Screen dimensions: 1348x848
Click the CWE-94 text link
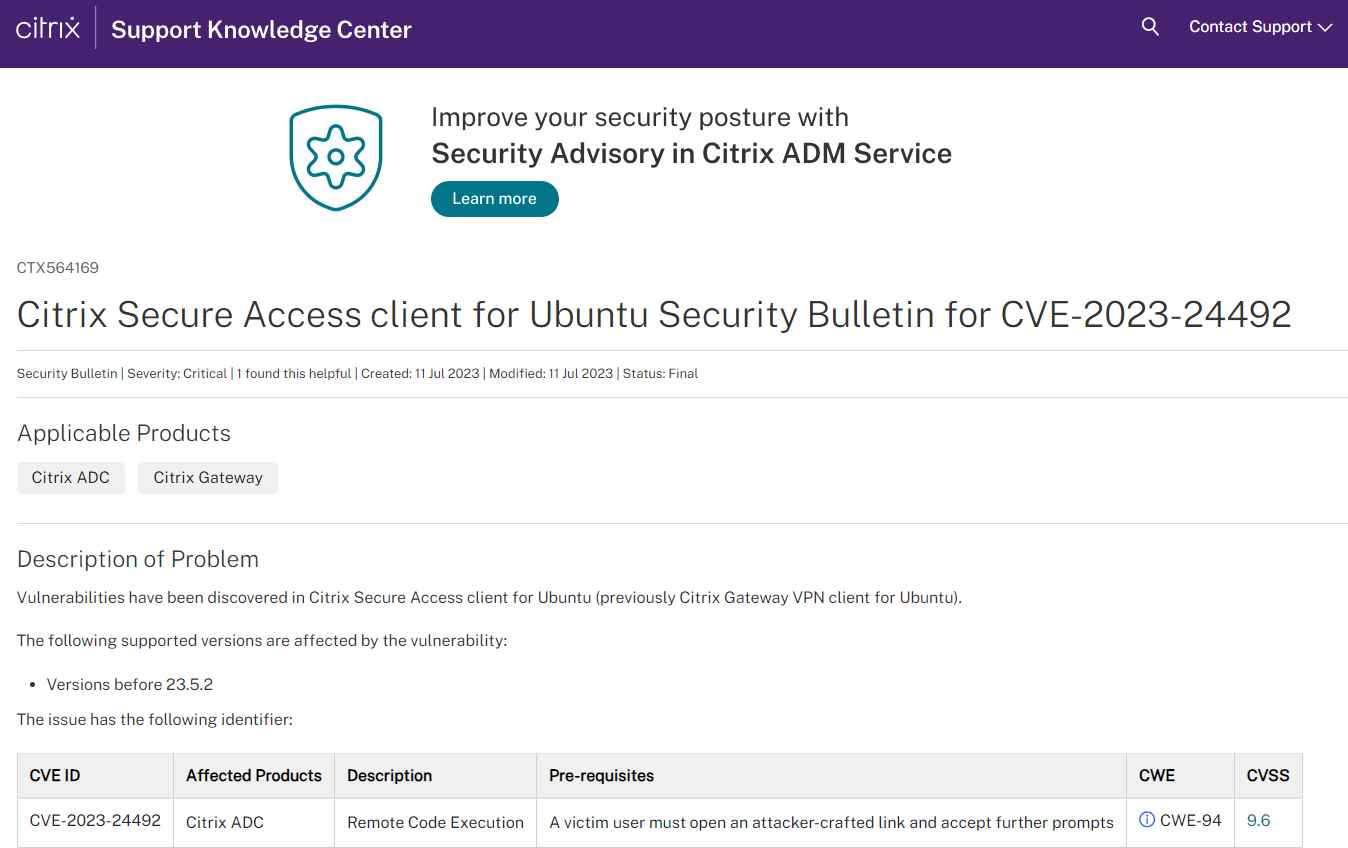[x=1190, y=821]
